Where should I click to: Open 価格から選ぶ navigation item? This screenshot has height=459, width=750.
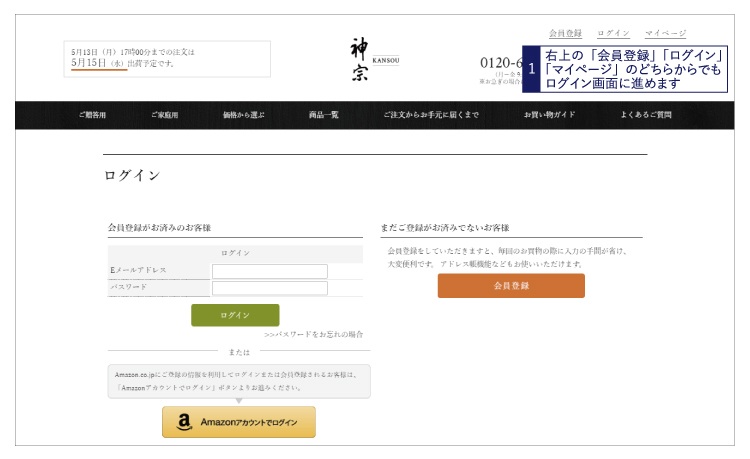coord(243,115)
